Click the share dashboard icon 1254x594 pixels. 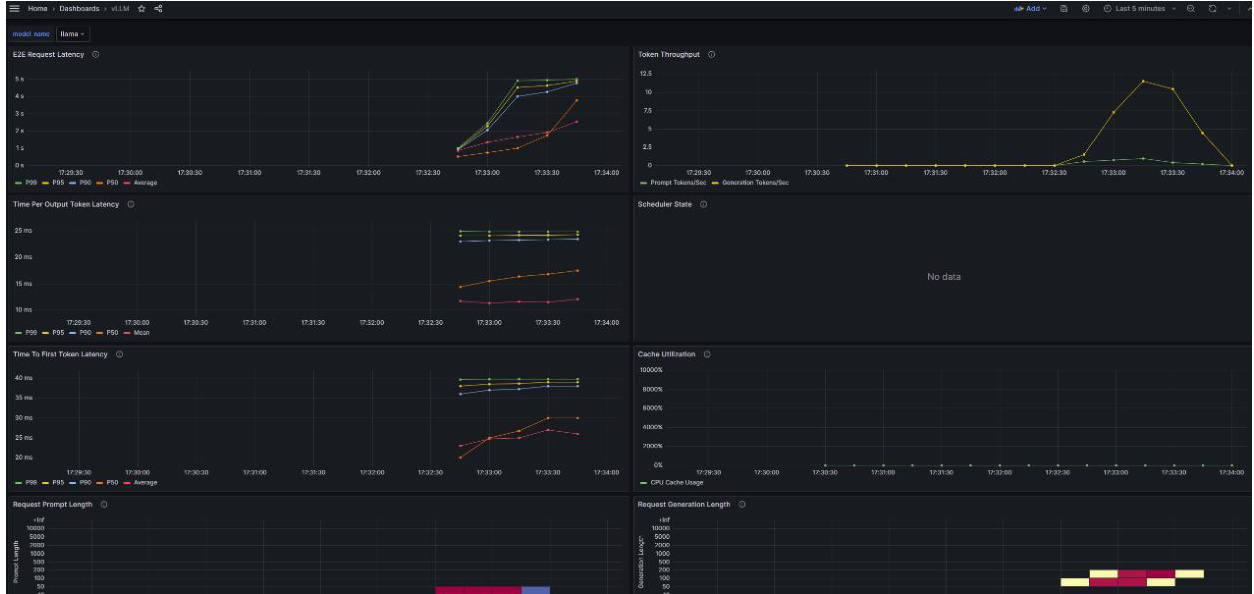(158, 8)
